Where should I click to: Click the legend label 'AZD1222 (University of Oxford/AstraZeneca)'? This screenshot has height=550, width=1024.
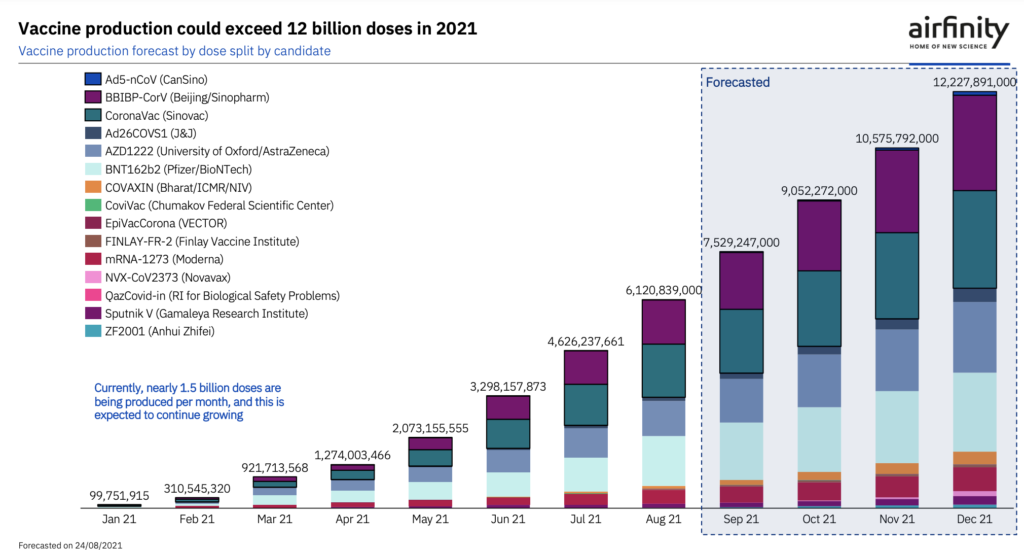(217, 151)
